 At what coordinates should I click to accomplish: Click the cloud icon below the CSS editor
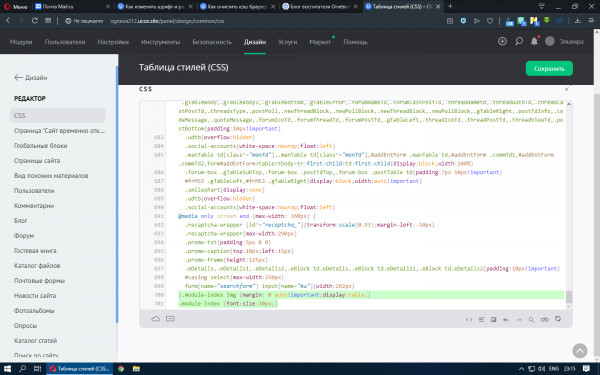tap(155, 319)
